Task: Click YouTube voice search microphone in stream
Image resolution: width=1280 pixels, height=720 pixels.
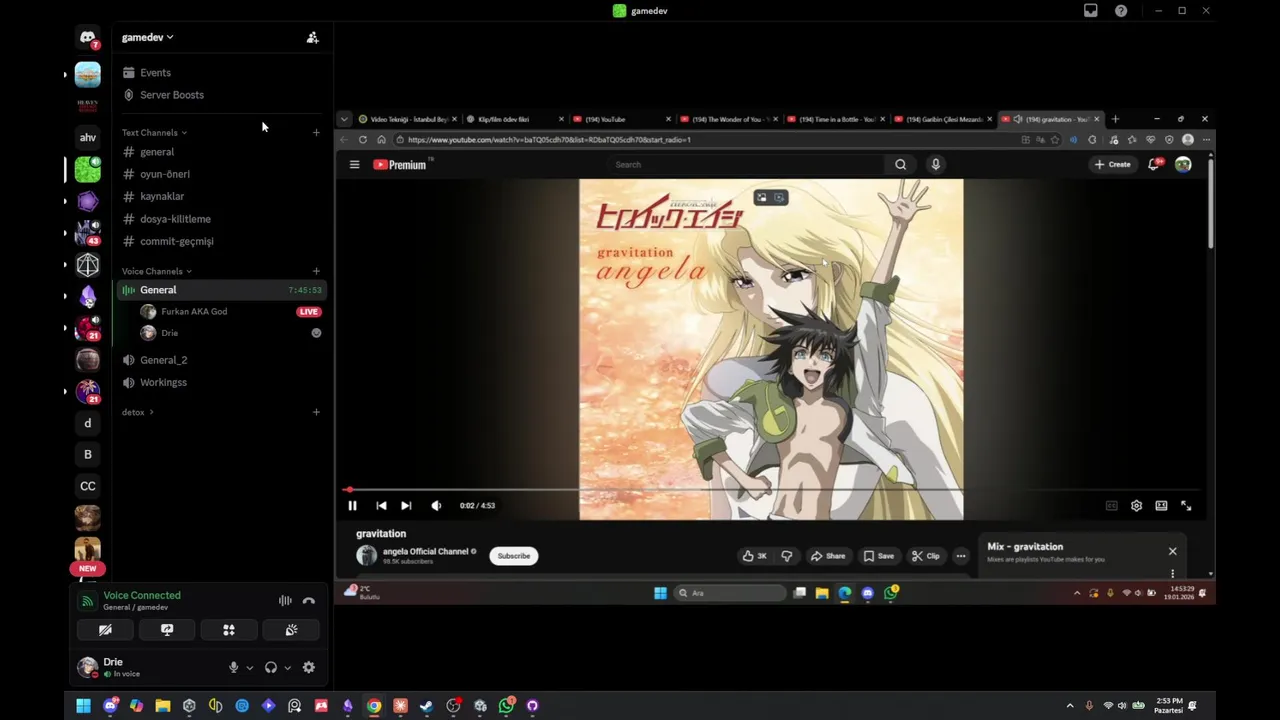Action: [x=936, y=164]
